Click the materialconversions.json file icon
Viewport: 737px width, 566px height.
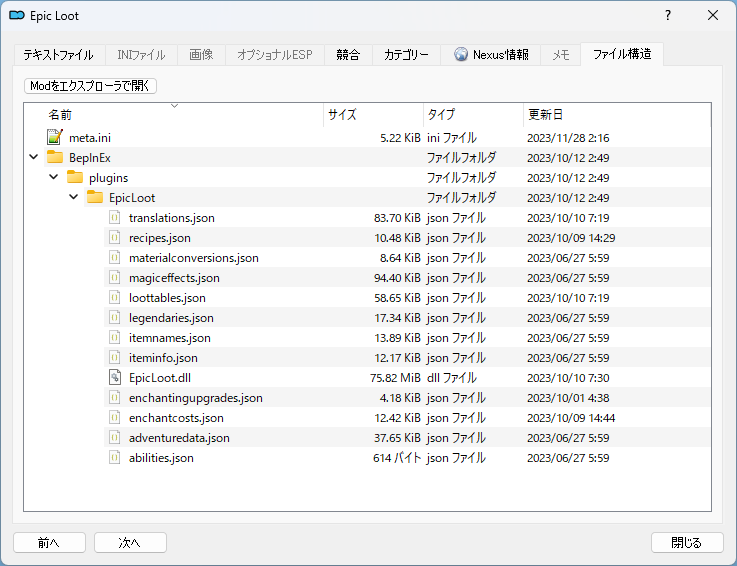click(115, 257)
